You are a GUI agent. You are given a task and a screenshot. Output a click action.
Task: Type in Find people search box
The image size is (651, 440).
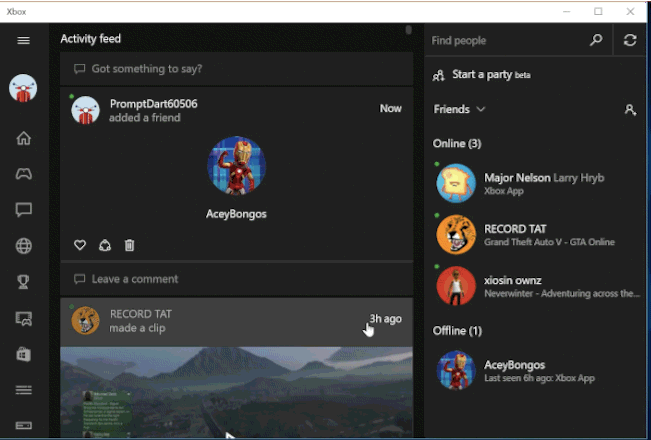point(505,40)
